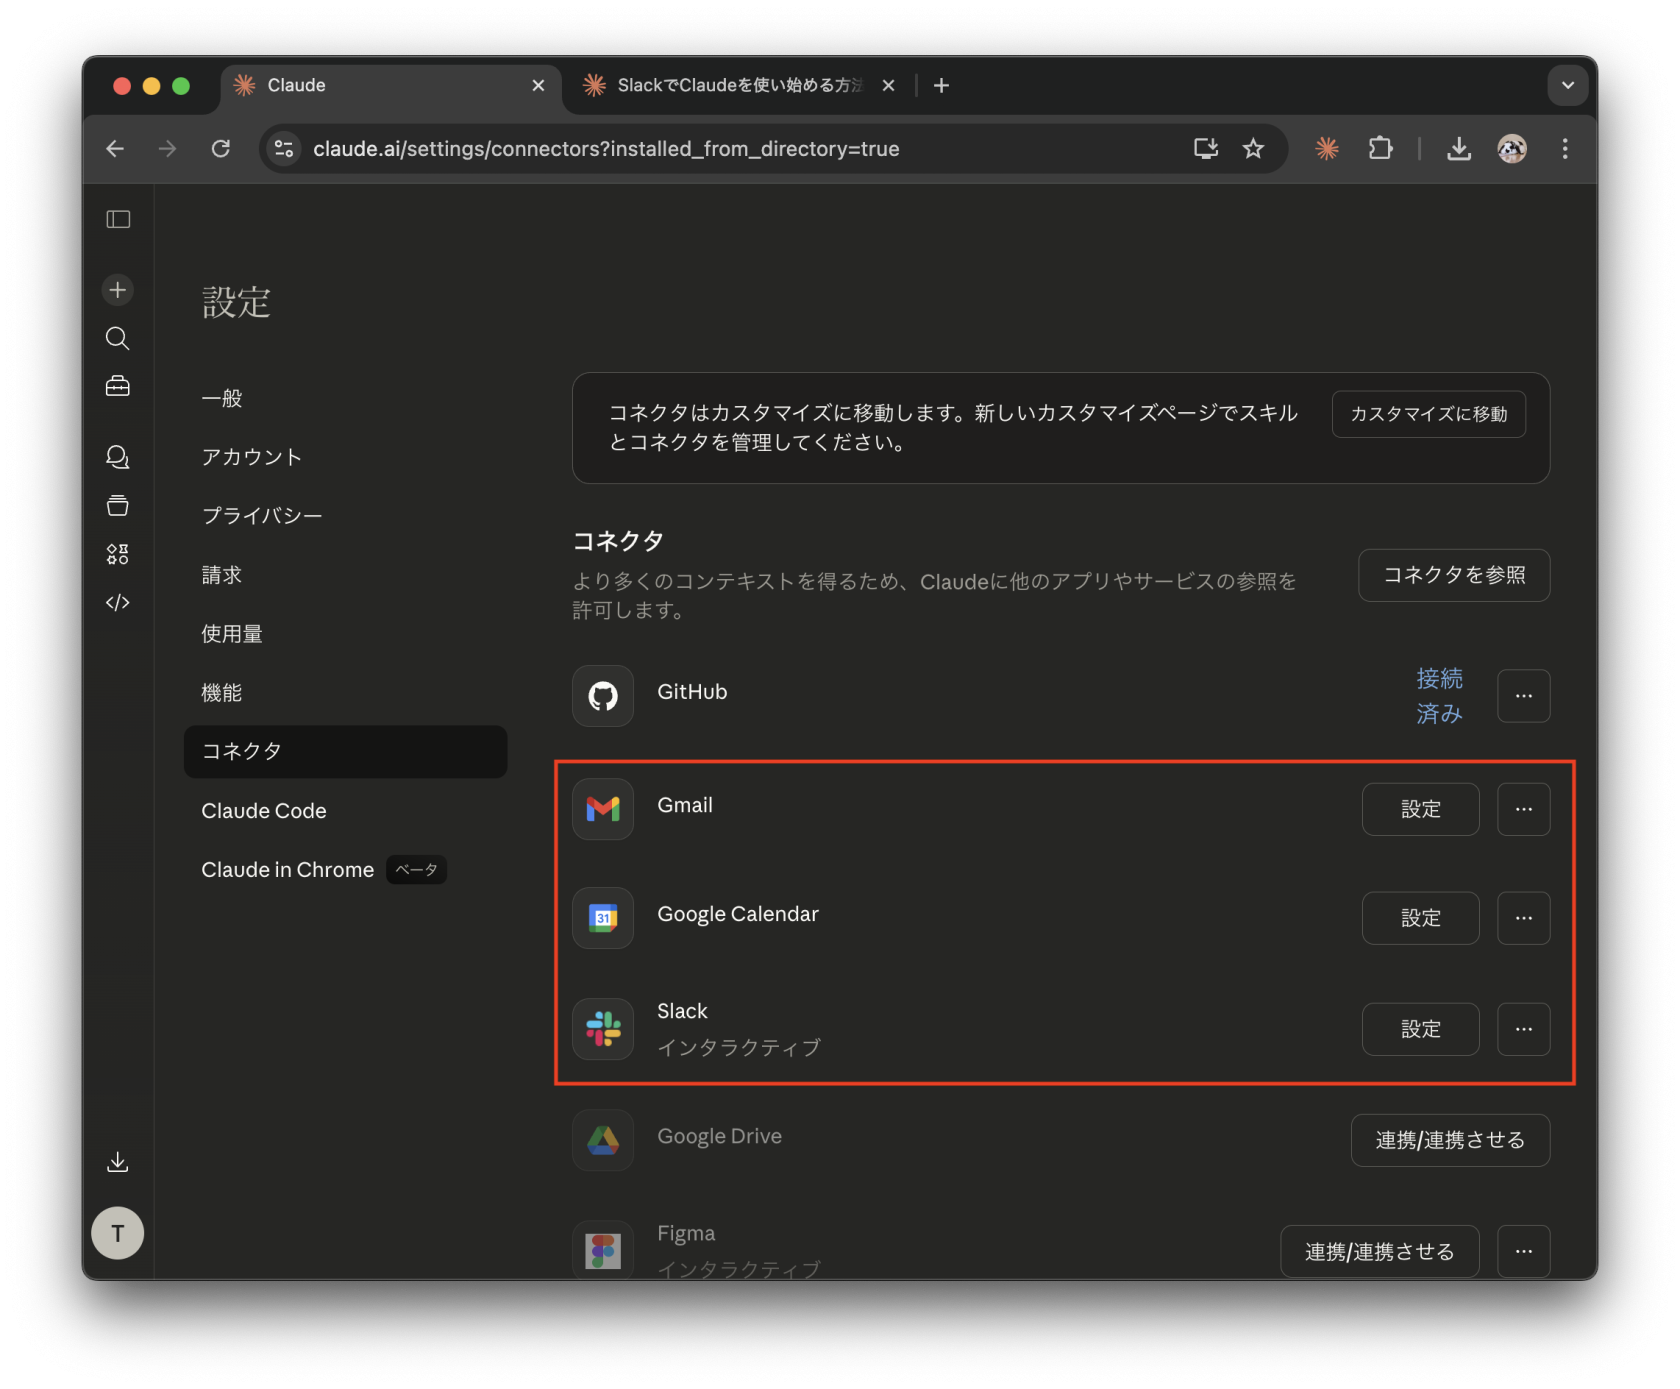The height and width of the screenshot is (1389, 1680).
Task: Open the Claude extension icon in the toolbar
Action: point(1326,148)
